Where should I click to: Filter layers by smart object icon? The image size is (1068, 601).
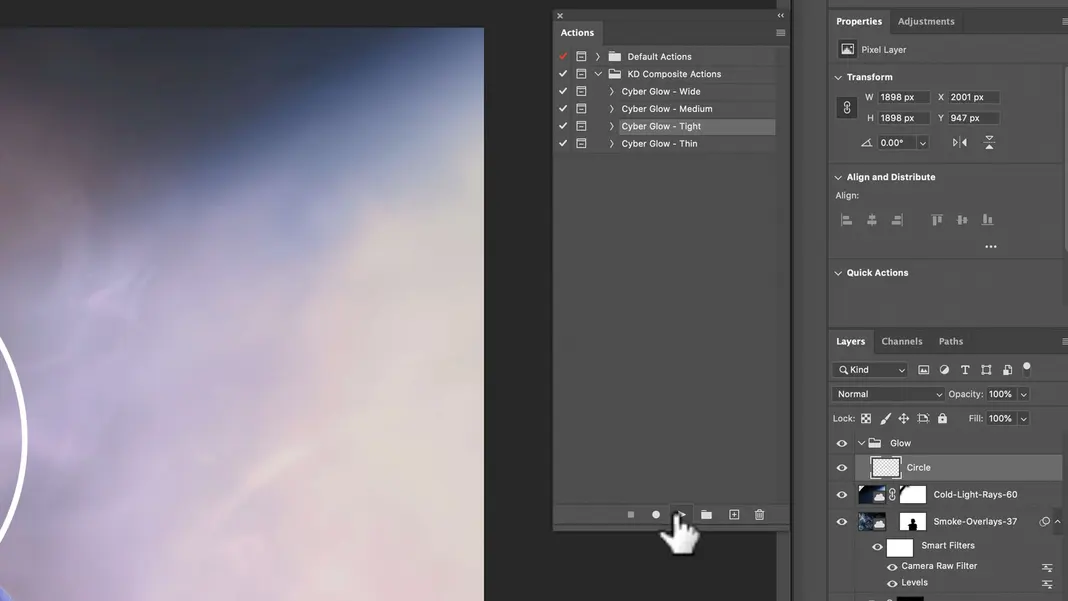(x=1007, y=370)
